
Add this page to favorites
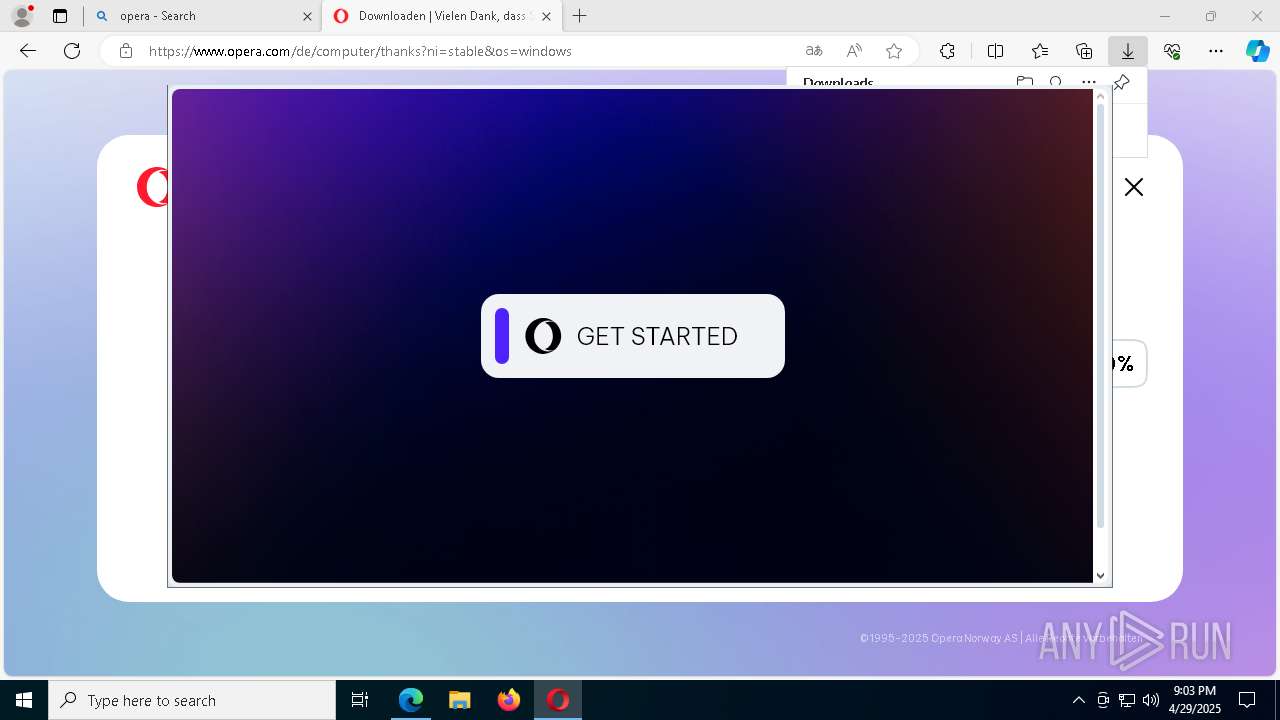point(894,51)
